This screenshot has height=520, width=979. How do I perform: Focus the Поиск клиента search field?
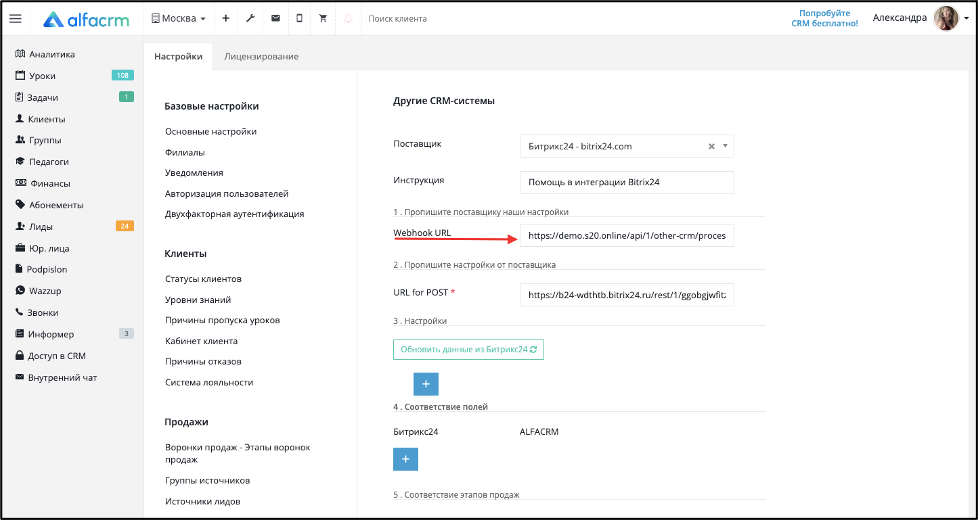tap(398, 19)
